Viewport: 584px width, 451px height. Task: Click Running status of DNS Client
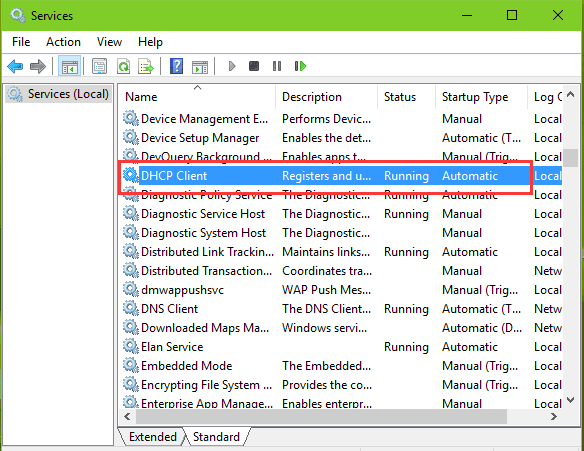point(406,309)
